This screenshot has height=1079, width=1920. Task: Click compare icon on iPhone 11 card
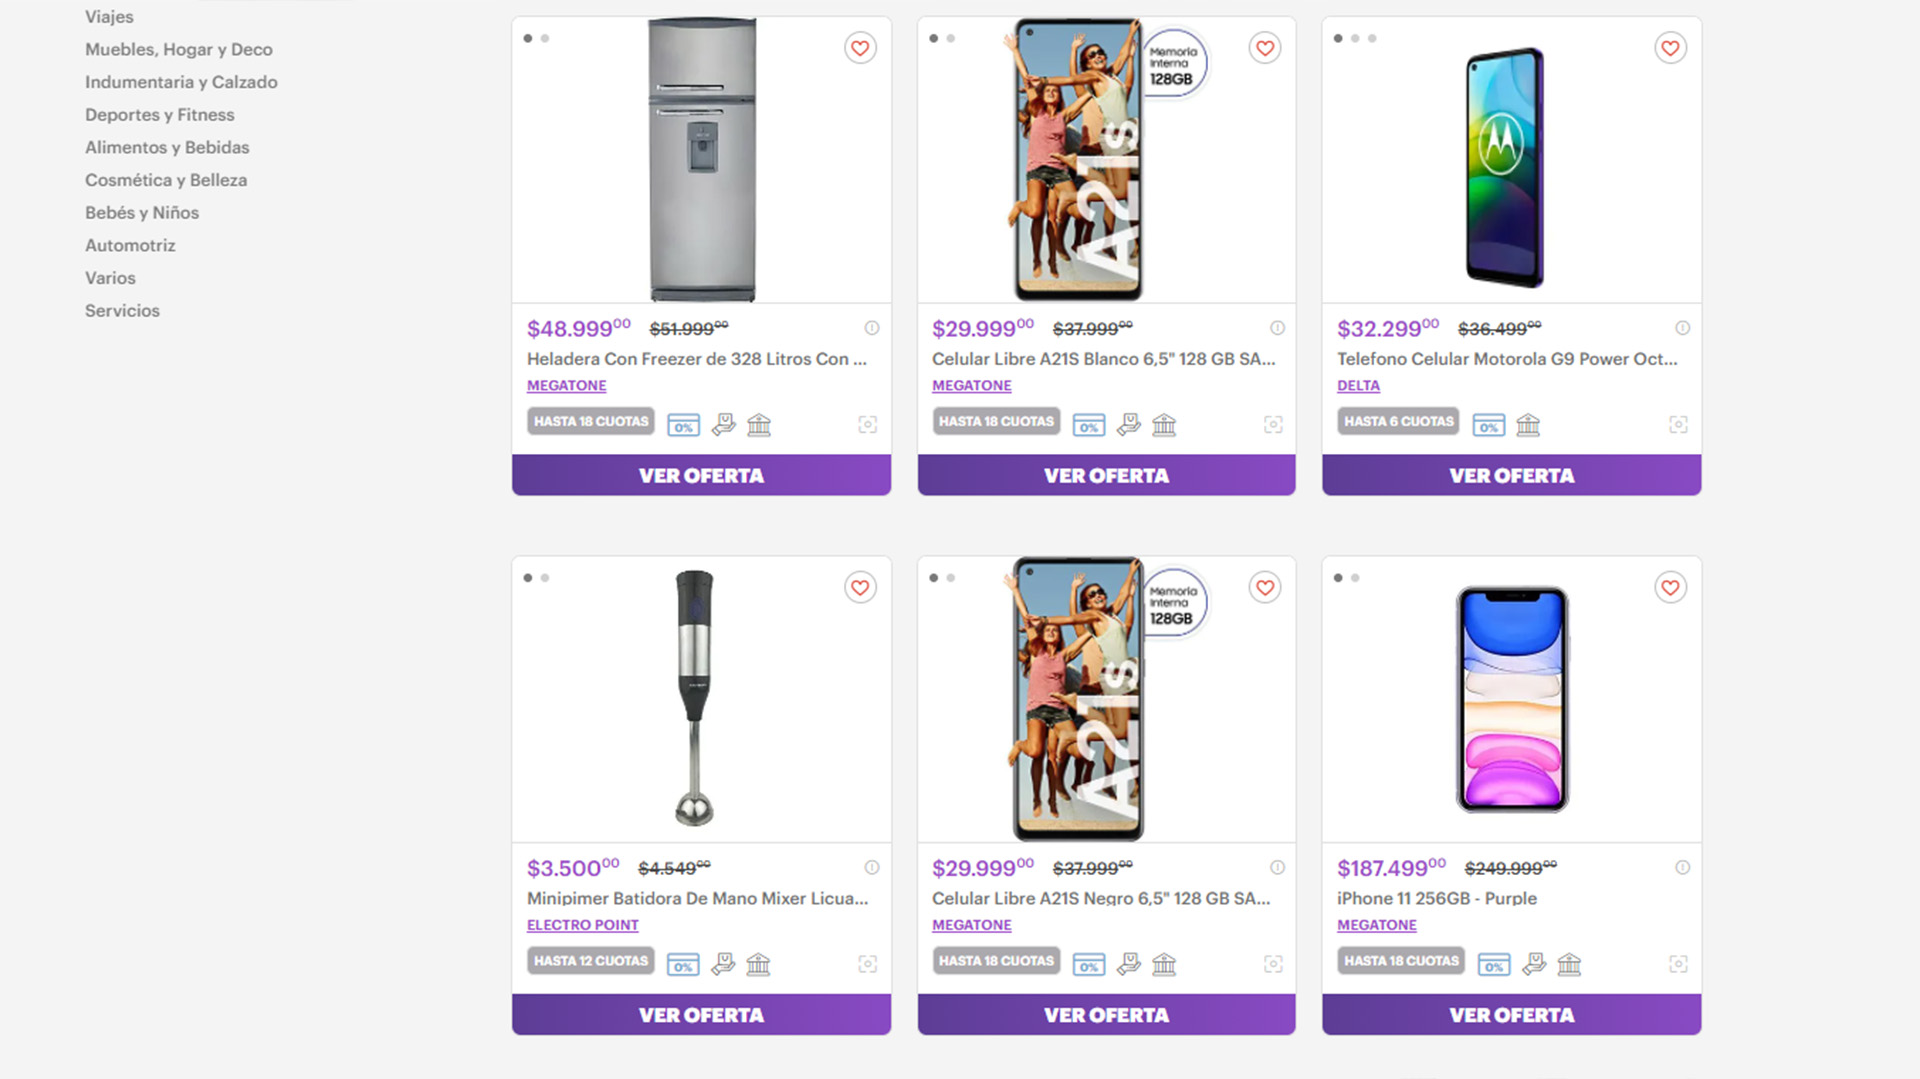[1678, 964]
